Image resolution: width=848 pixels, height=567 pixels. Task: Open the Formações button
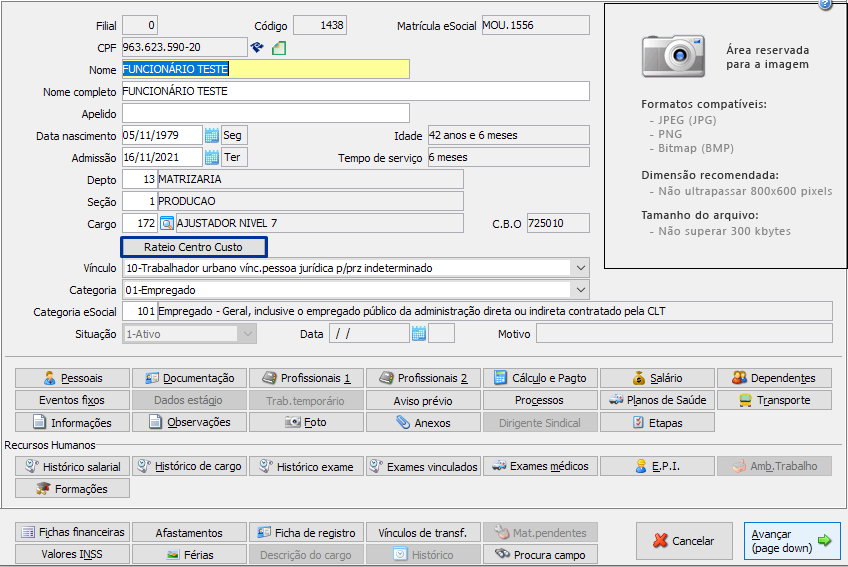72,489
